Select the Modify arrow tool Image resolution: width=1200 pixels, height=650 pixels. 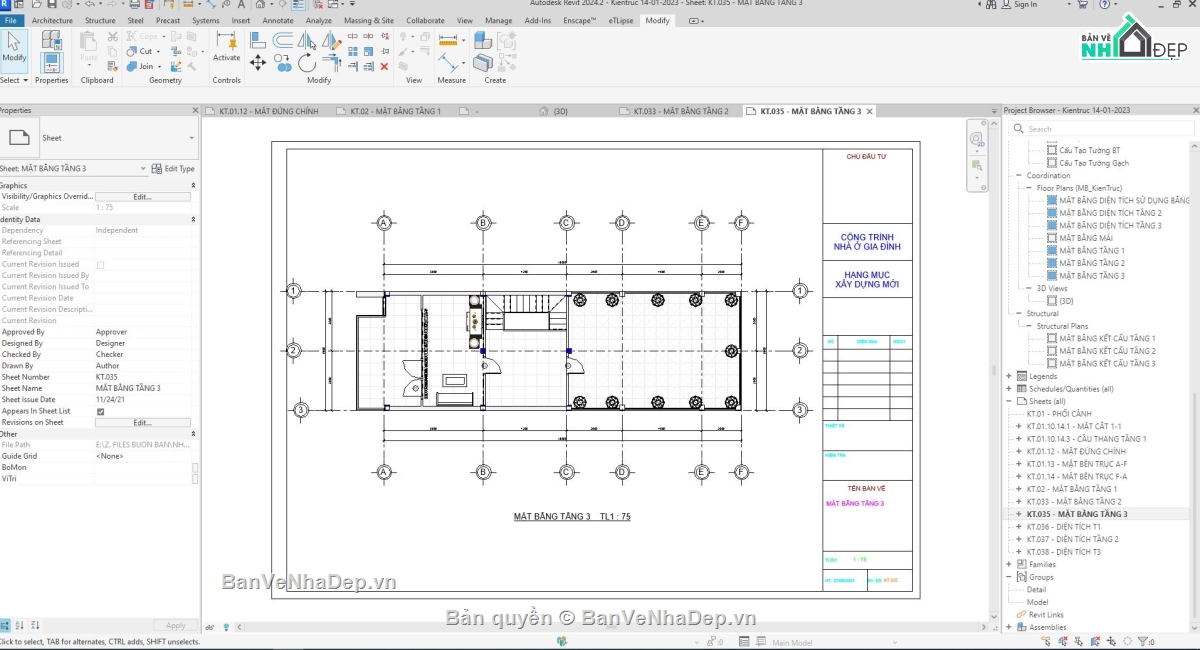[x=13, y=45]
